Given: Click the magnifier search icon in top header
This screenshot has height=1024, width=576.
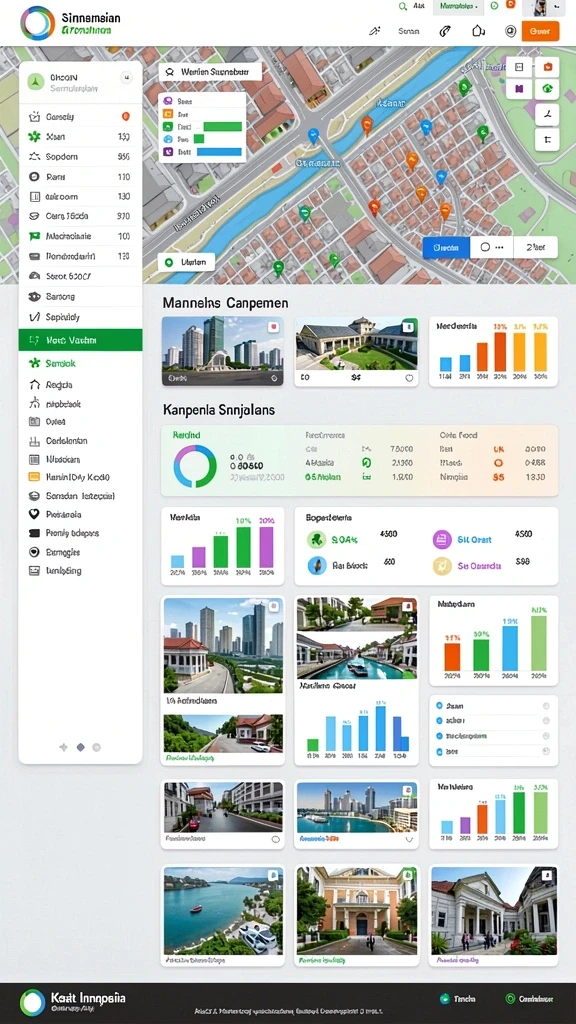Looking at the screenshot, I should coord(402,6).
